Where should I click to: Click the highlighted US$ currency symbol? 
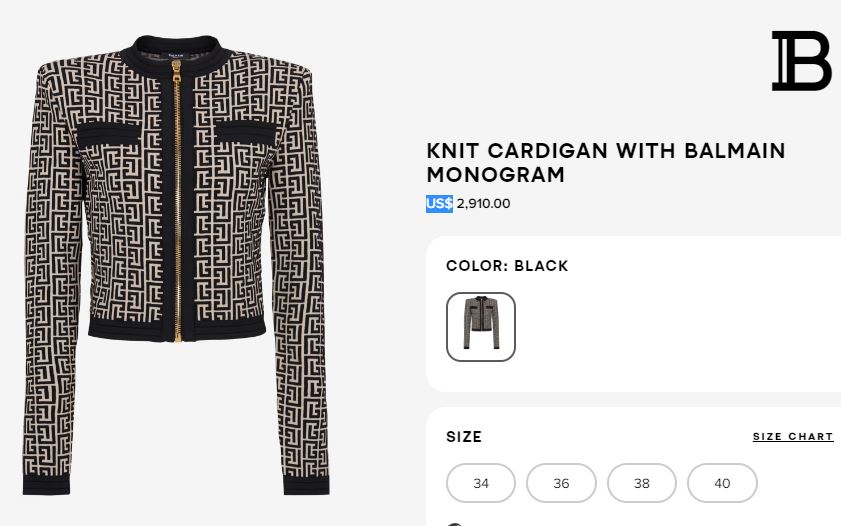tap(439, 204)
